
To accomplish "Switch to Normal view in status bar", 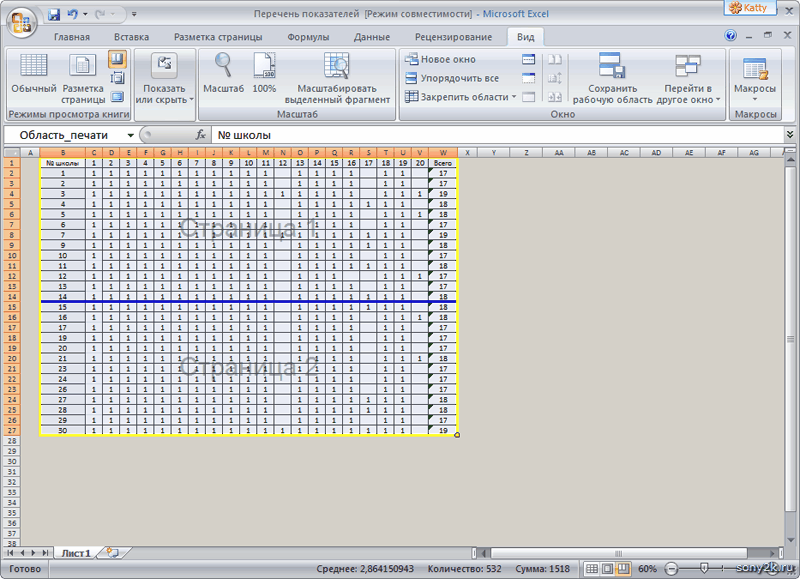I will pyautogui.click(x=591, y=569).
